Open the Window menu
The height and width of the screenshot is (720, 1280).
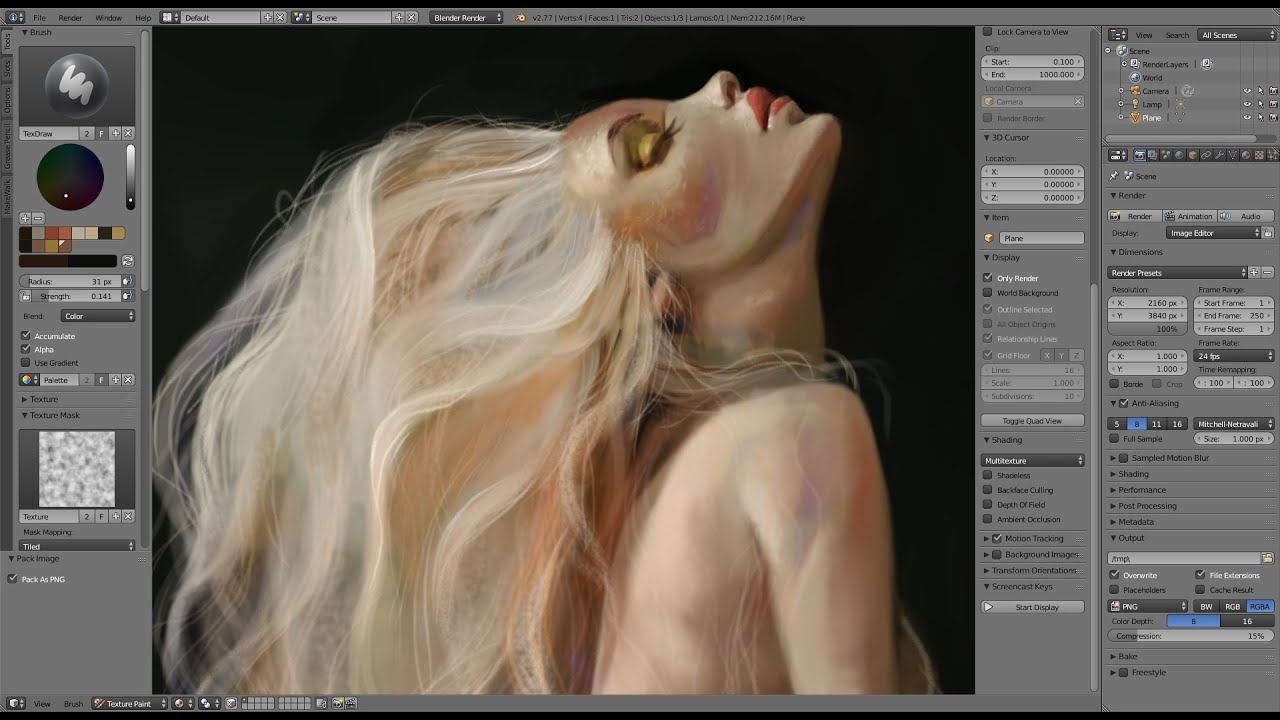click(x=108, y=18)
